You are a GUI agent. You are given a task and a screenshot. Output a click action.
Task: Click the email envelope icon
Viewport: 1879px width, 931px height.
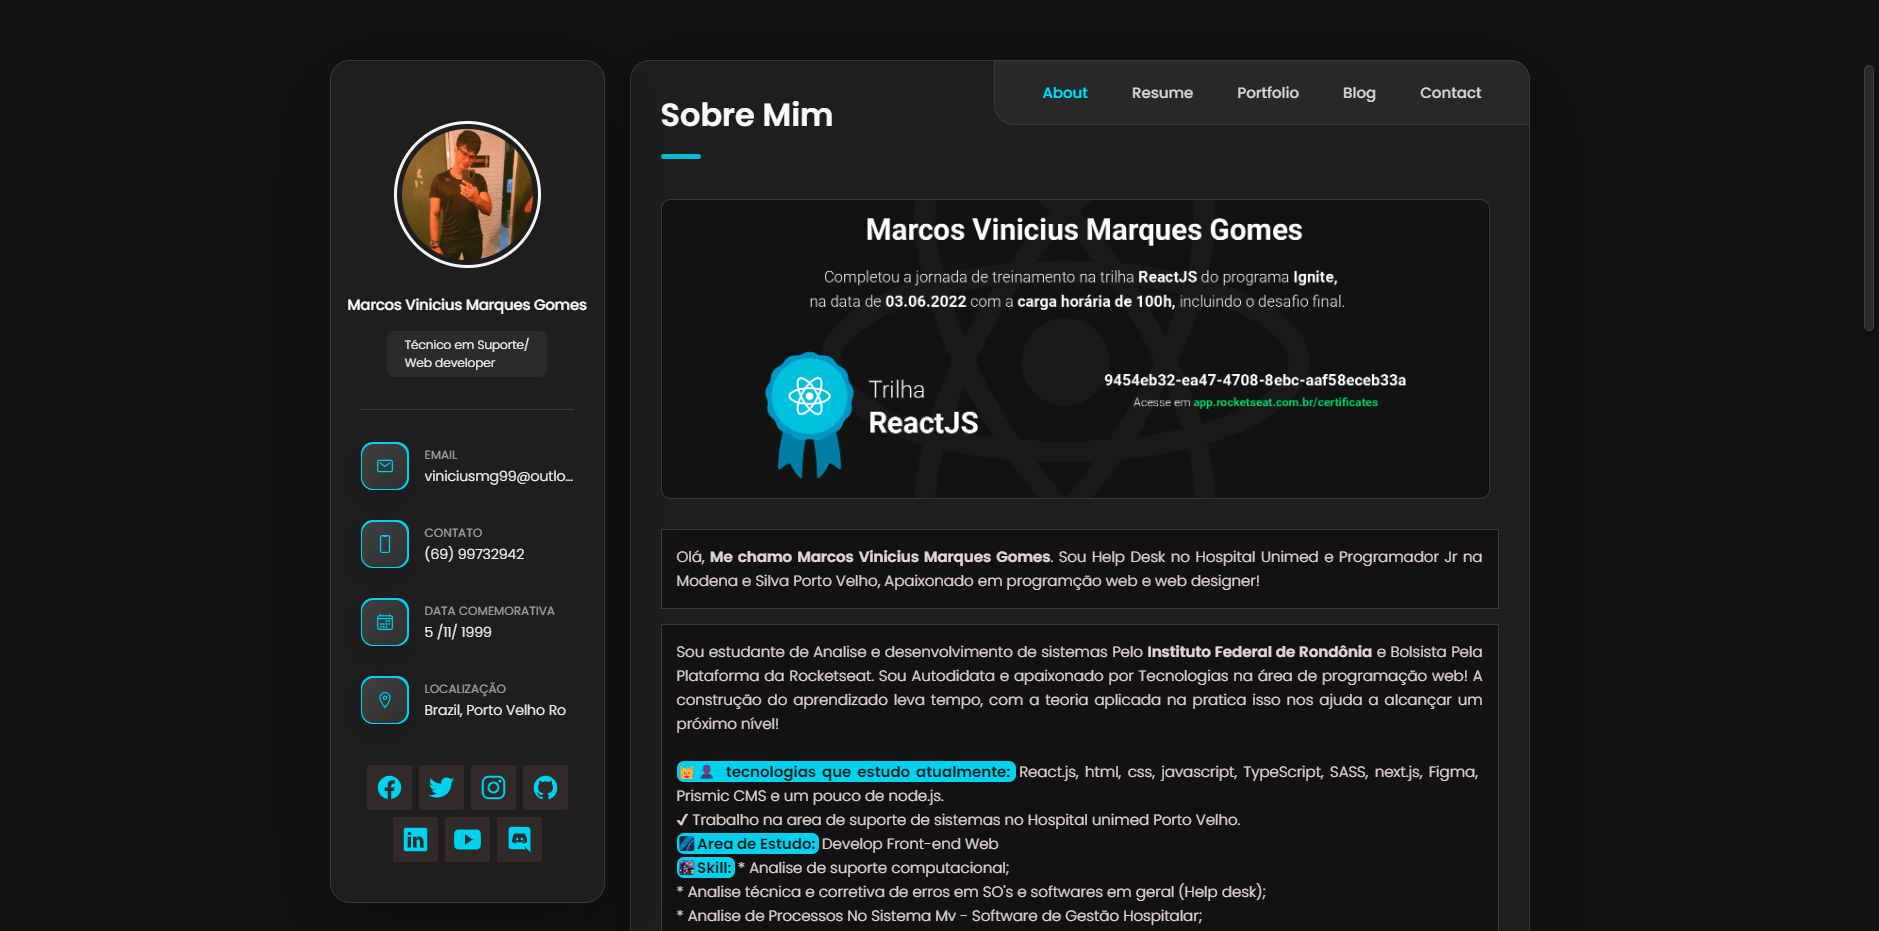[385, 465]
